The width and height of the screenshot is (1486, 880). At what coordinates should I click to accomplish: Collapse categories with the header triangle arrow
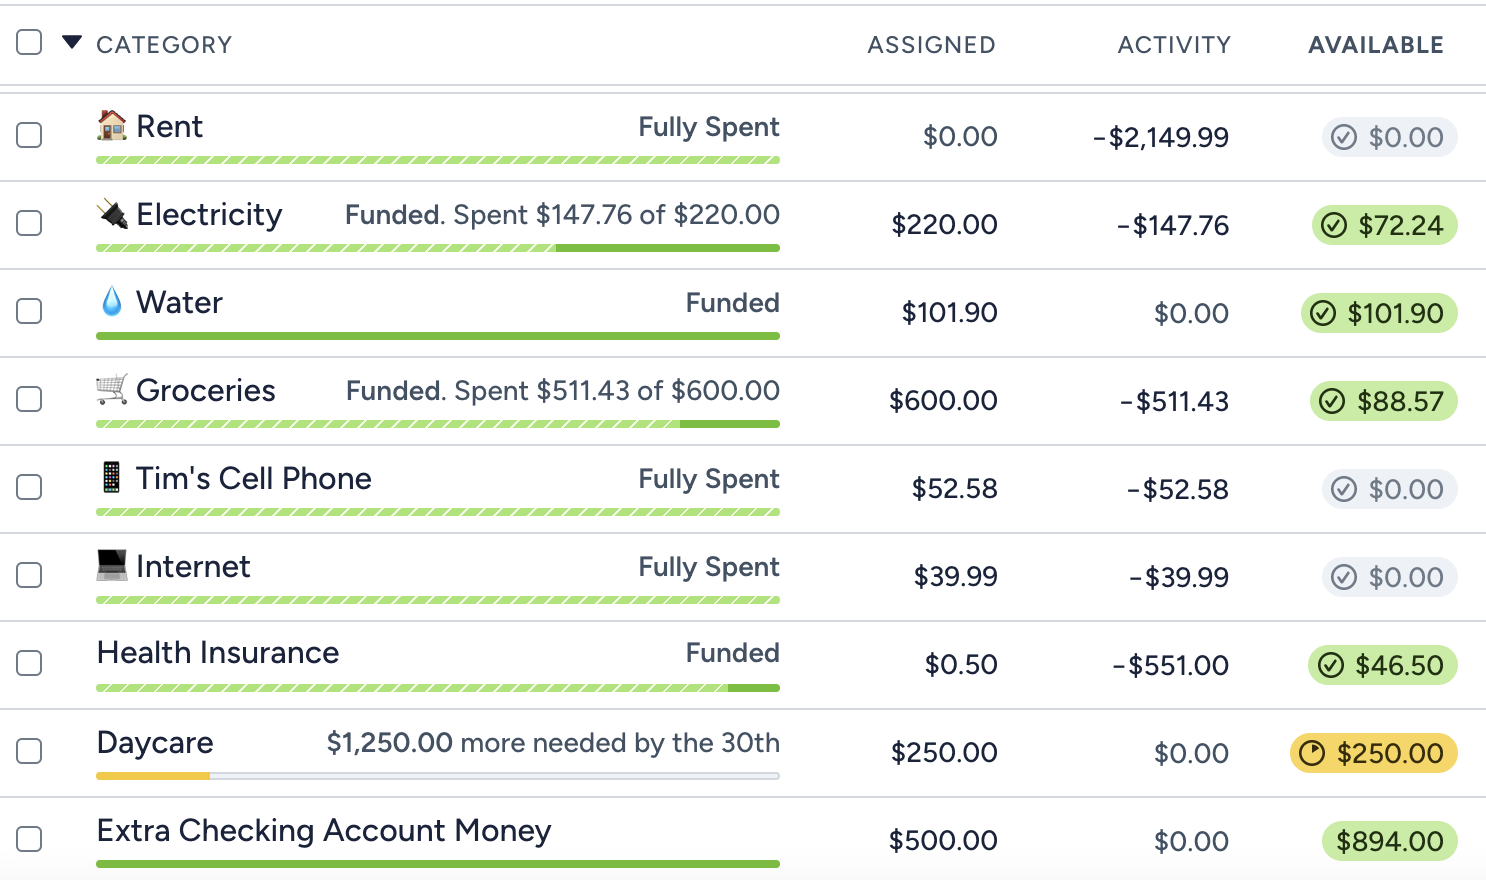pyautogui.click(x=72, y=42)
